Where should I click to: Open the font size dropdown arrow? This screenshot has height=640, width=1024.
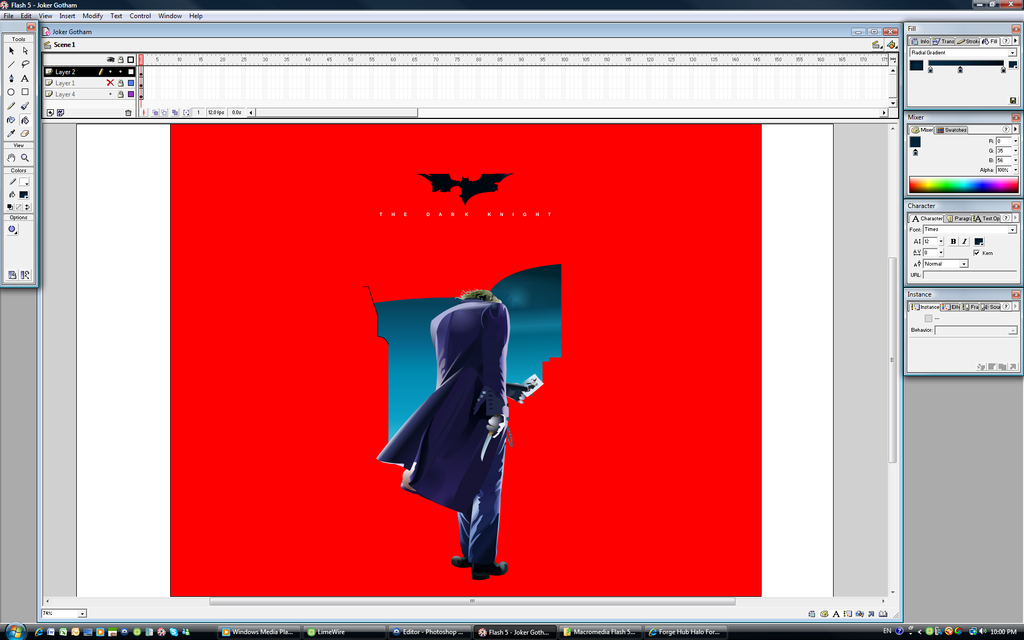pos(940,242)
